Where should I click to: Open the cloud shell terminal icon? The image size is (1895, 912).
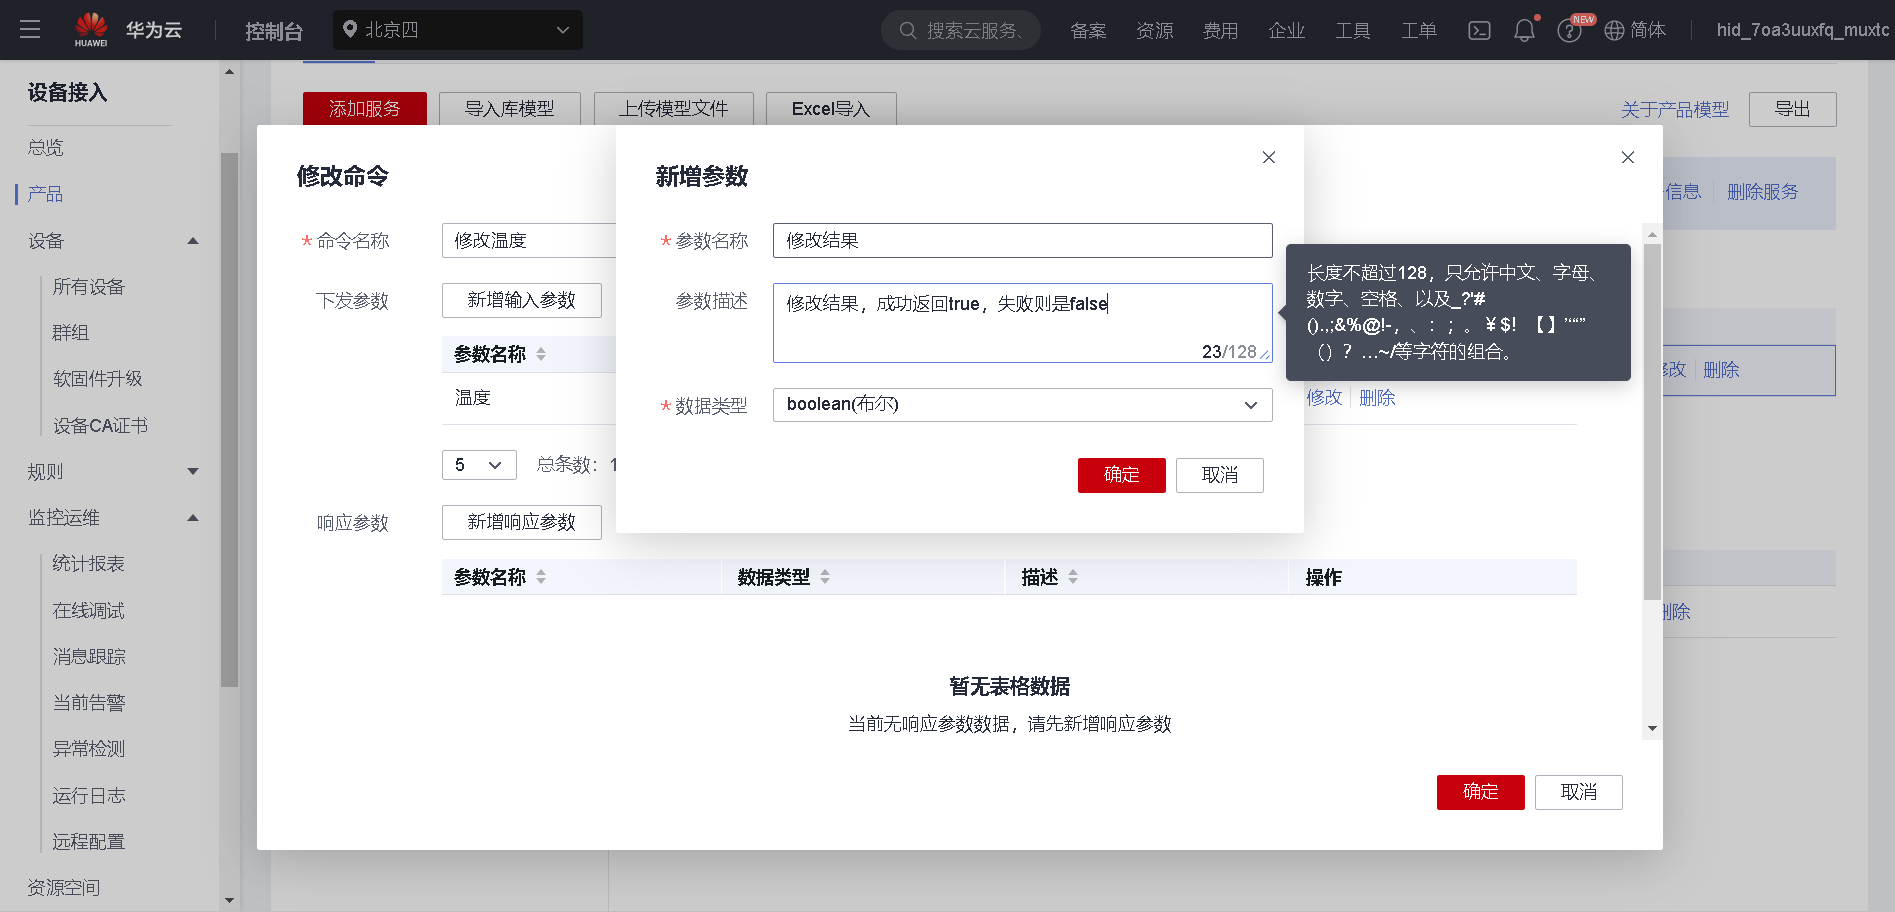[x=1479, y=31]
